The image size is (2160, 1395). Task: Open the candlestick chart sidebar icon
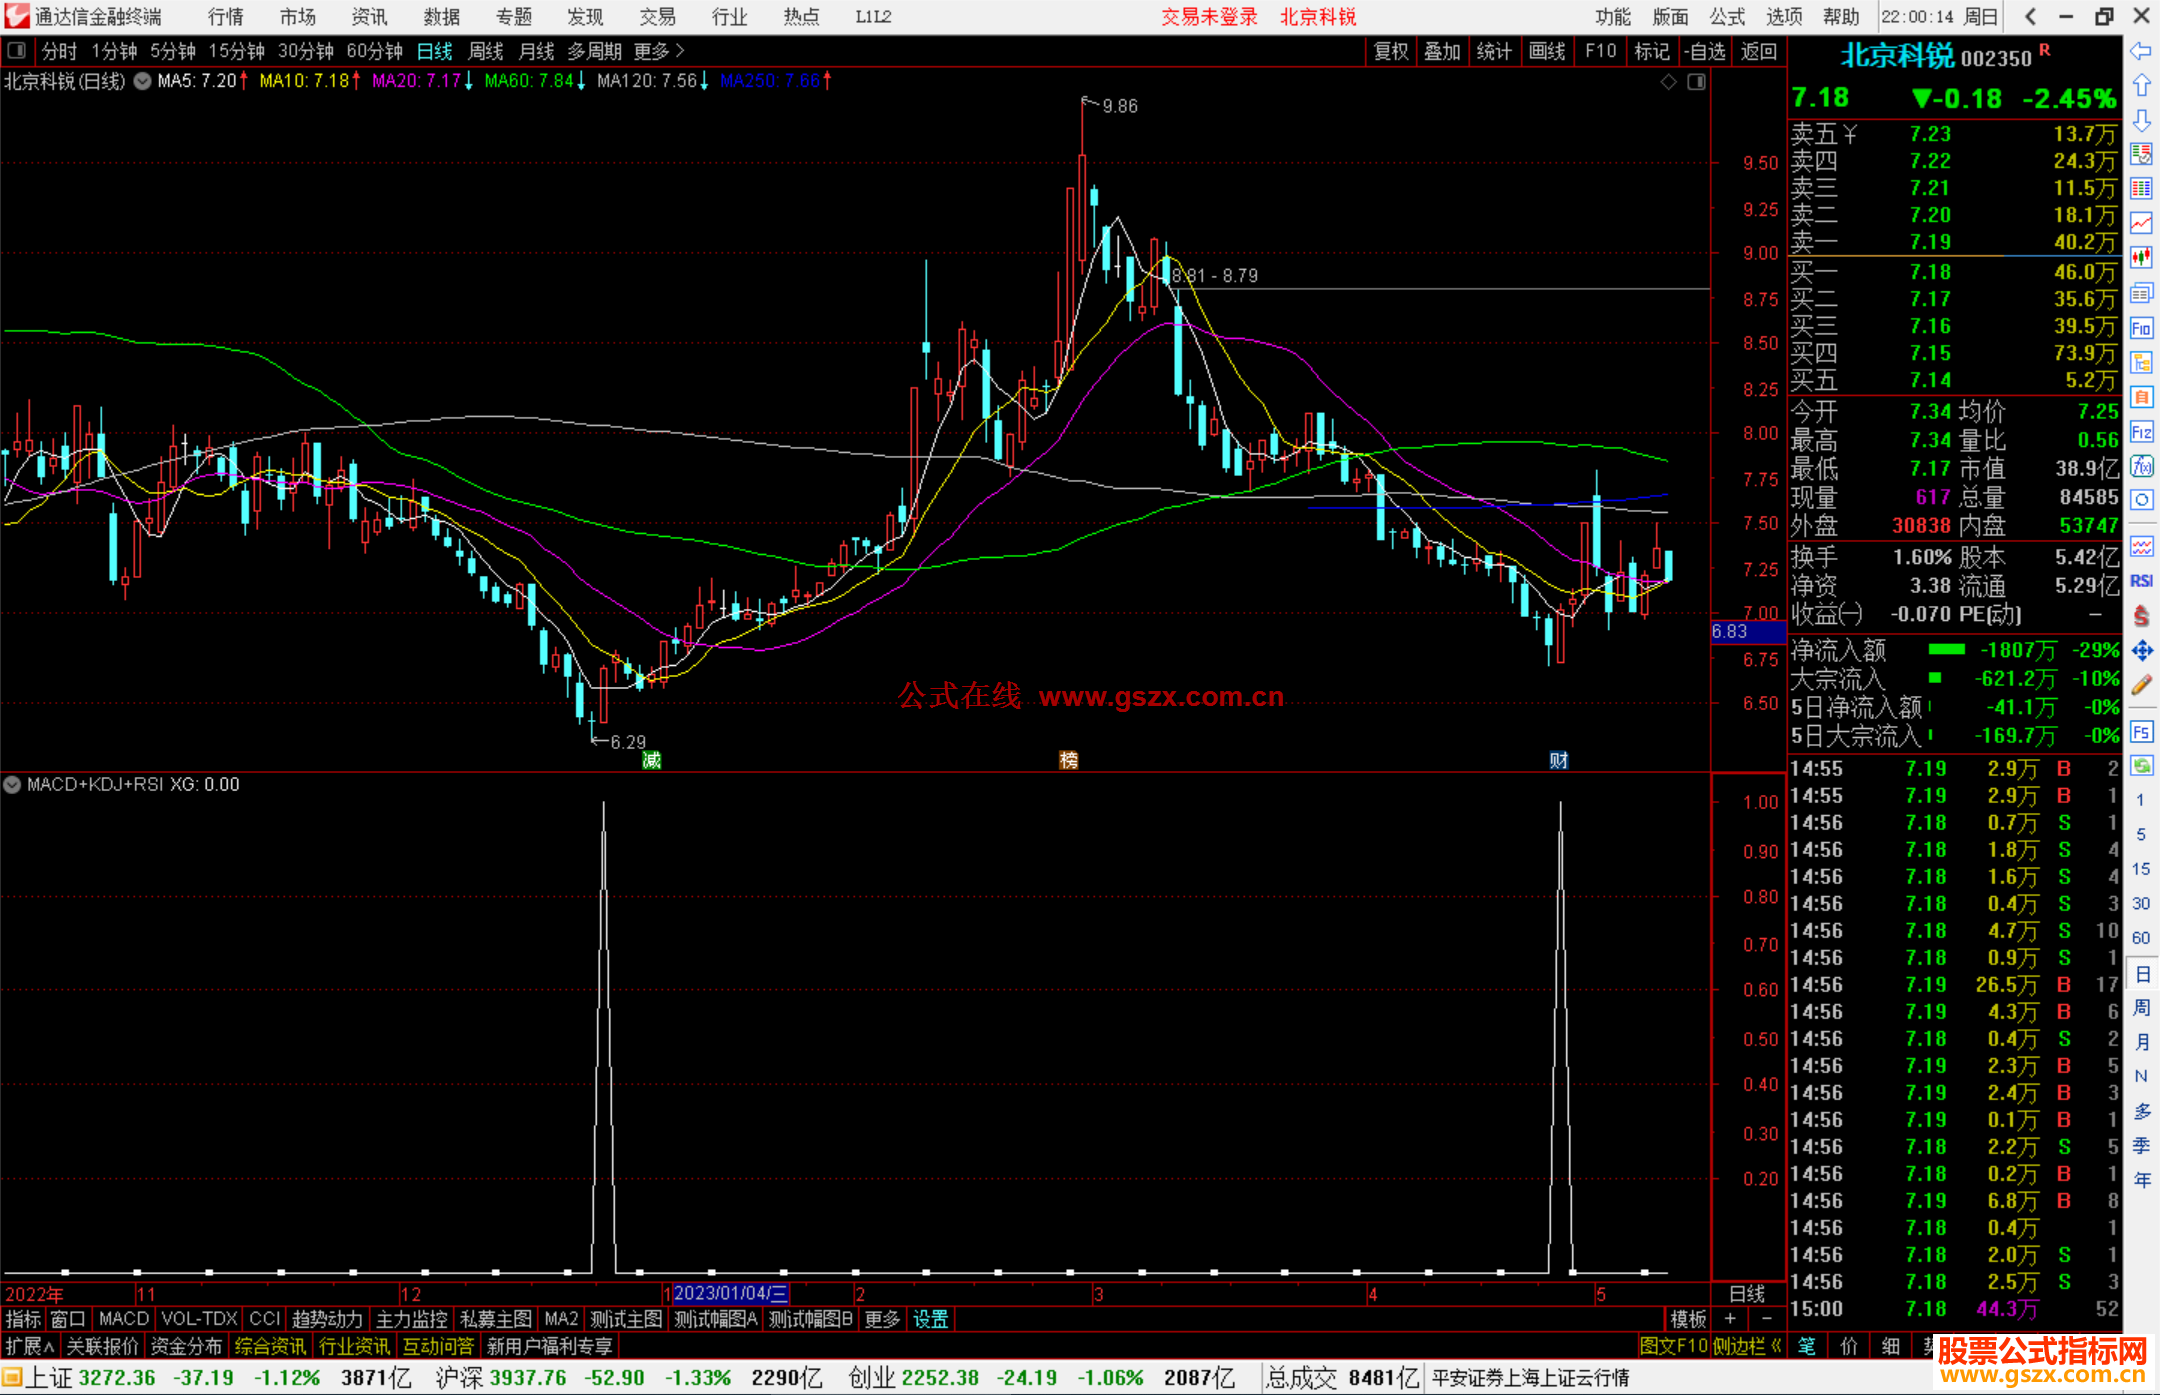pos(2141,258)
